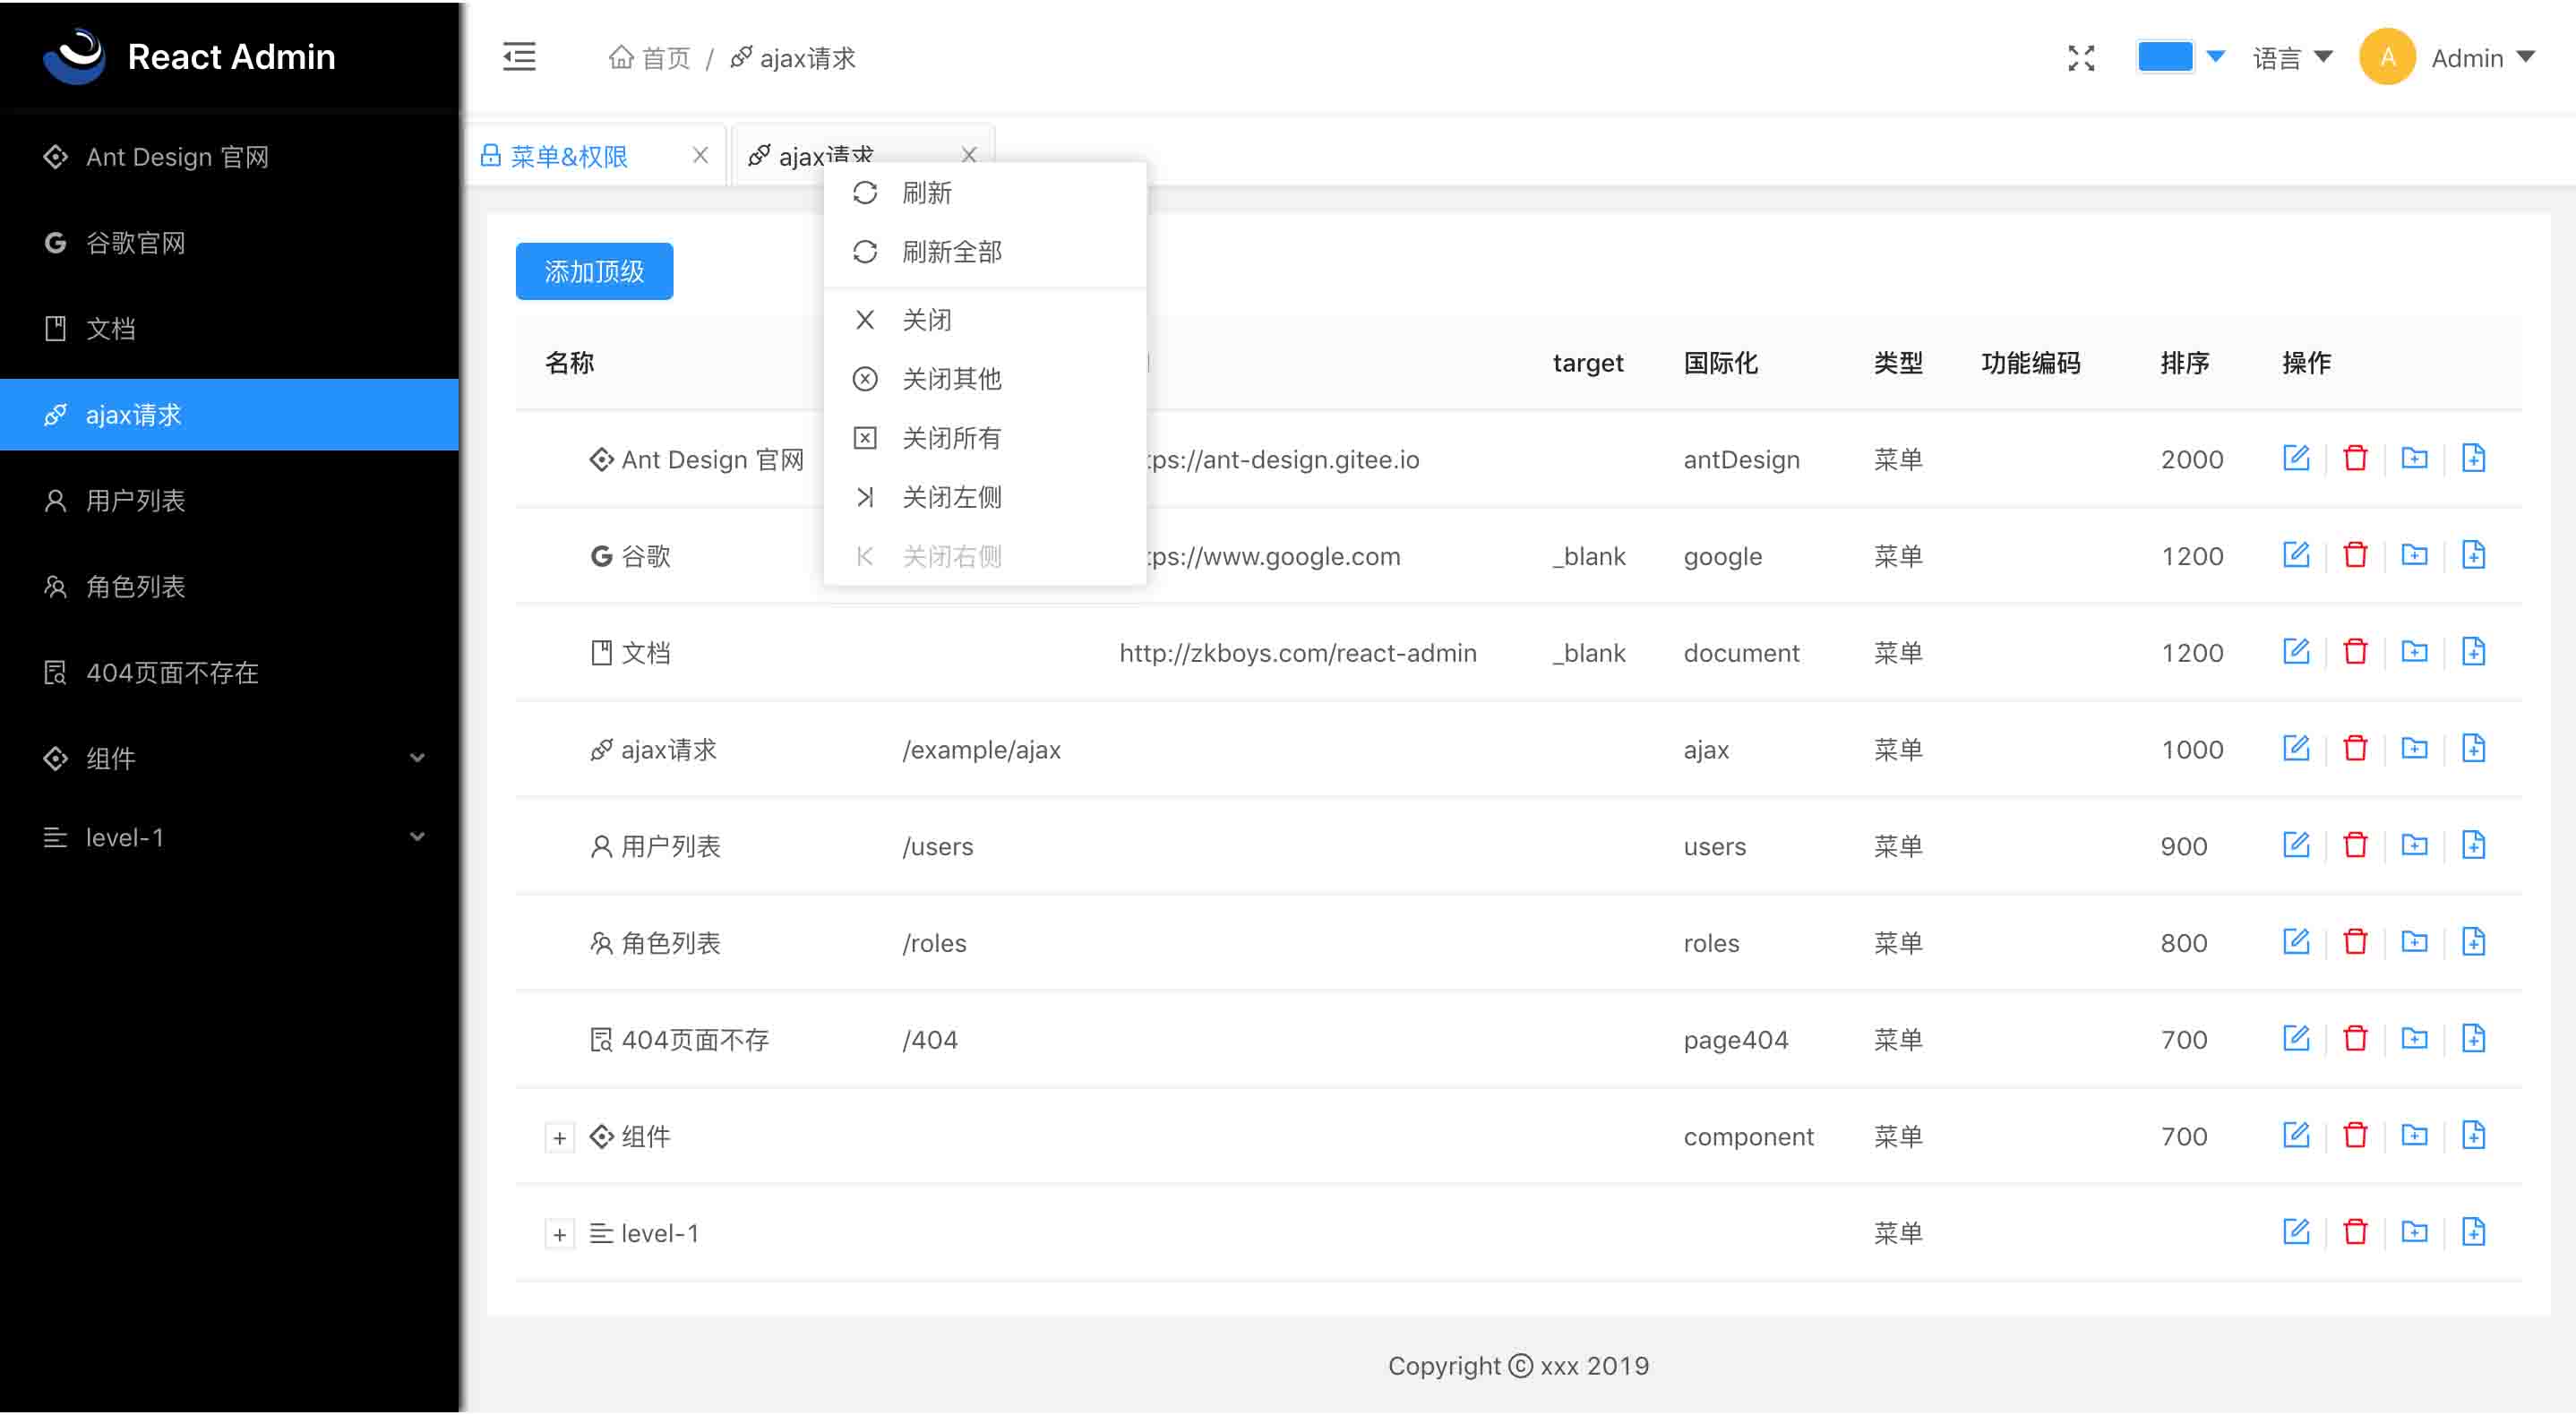Add a submenu folder to the ajax请求 row

pos(2414,749)
